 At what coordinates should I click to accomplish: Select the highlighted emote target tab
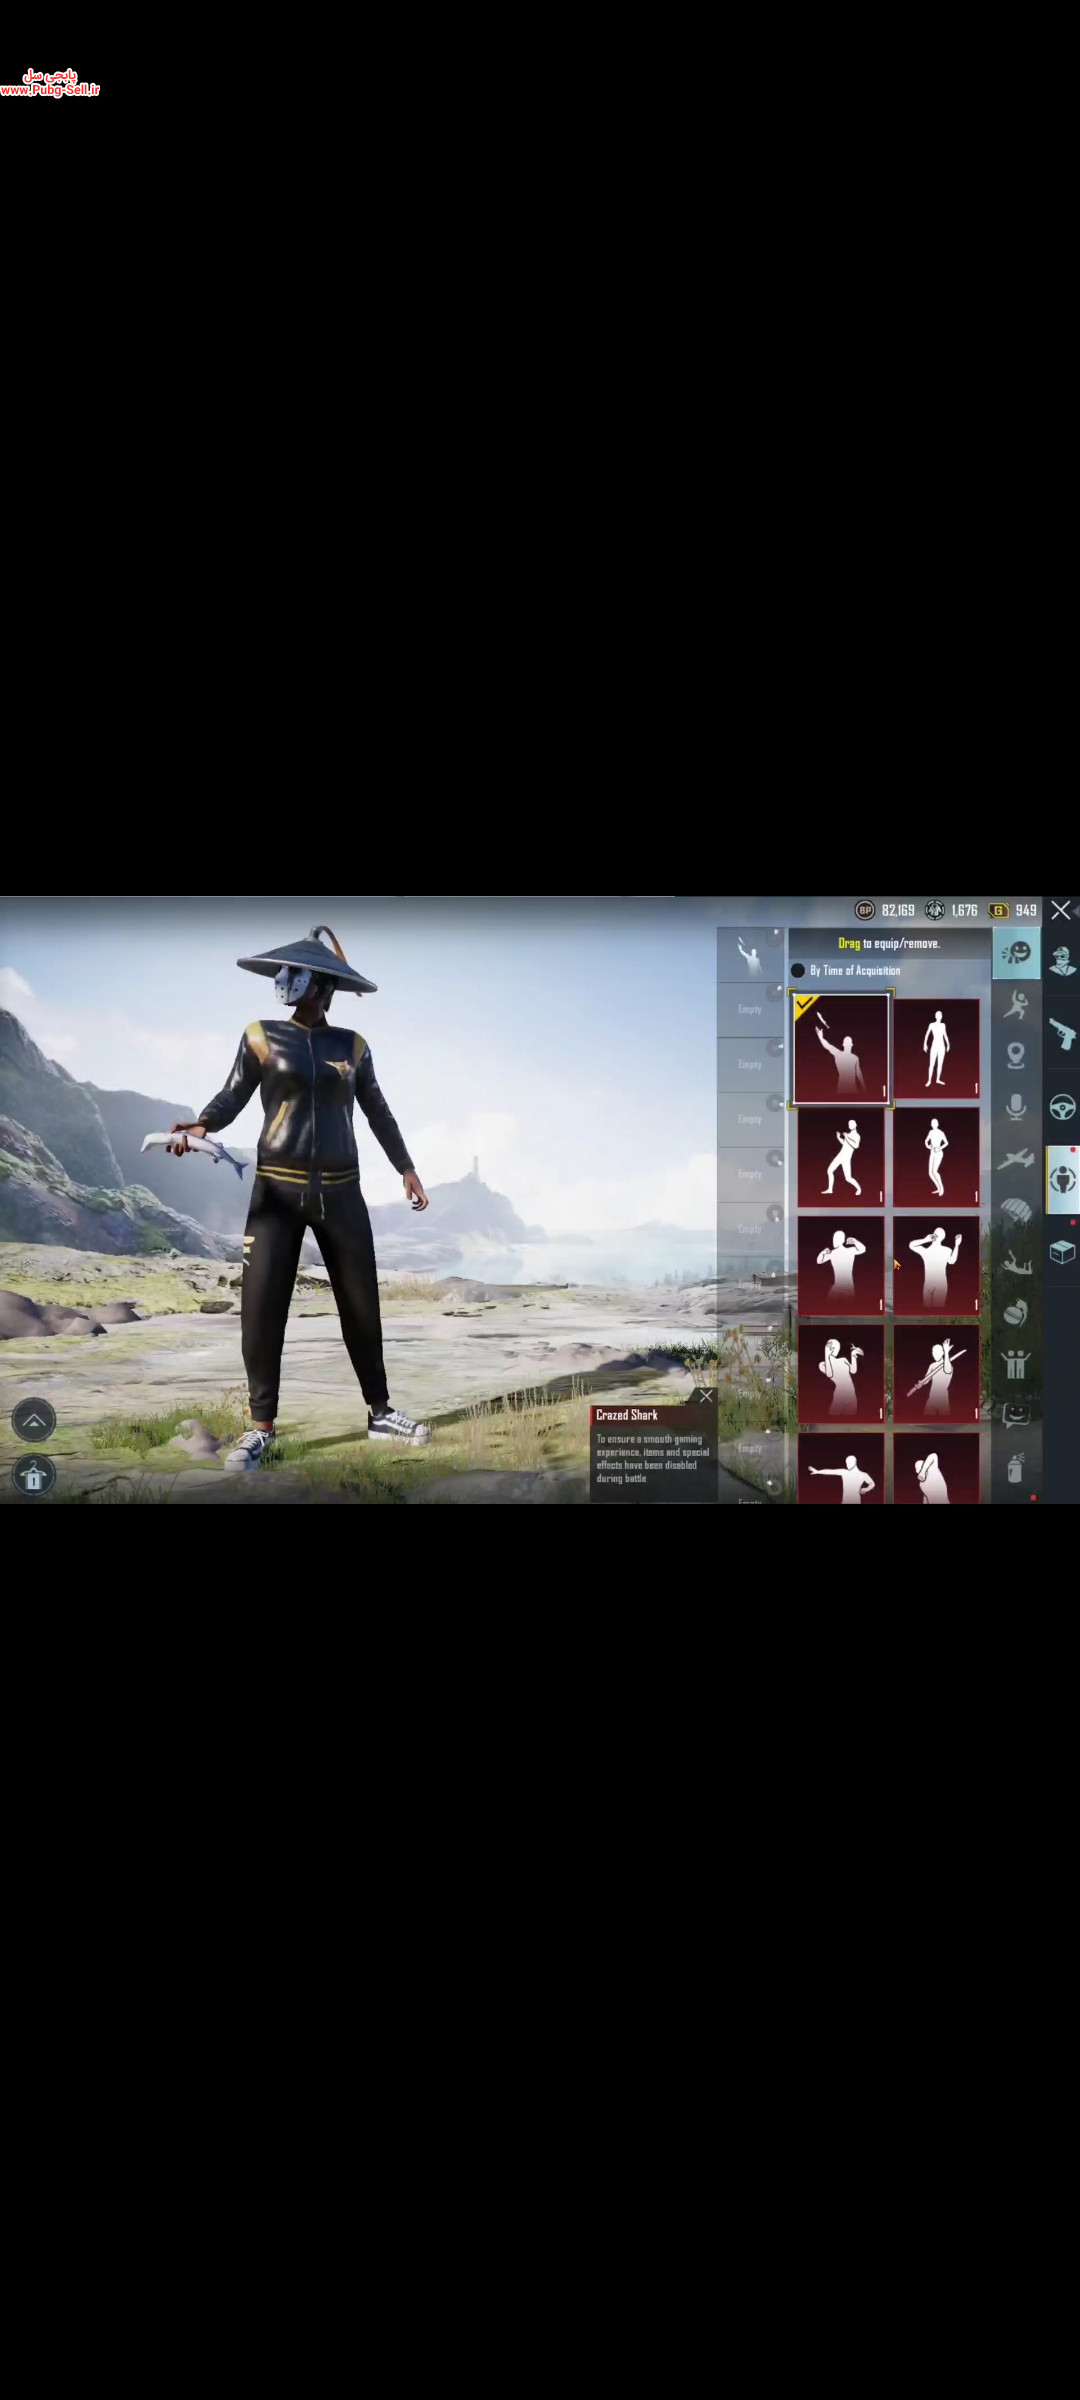(x=1063, y=1180)
